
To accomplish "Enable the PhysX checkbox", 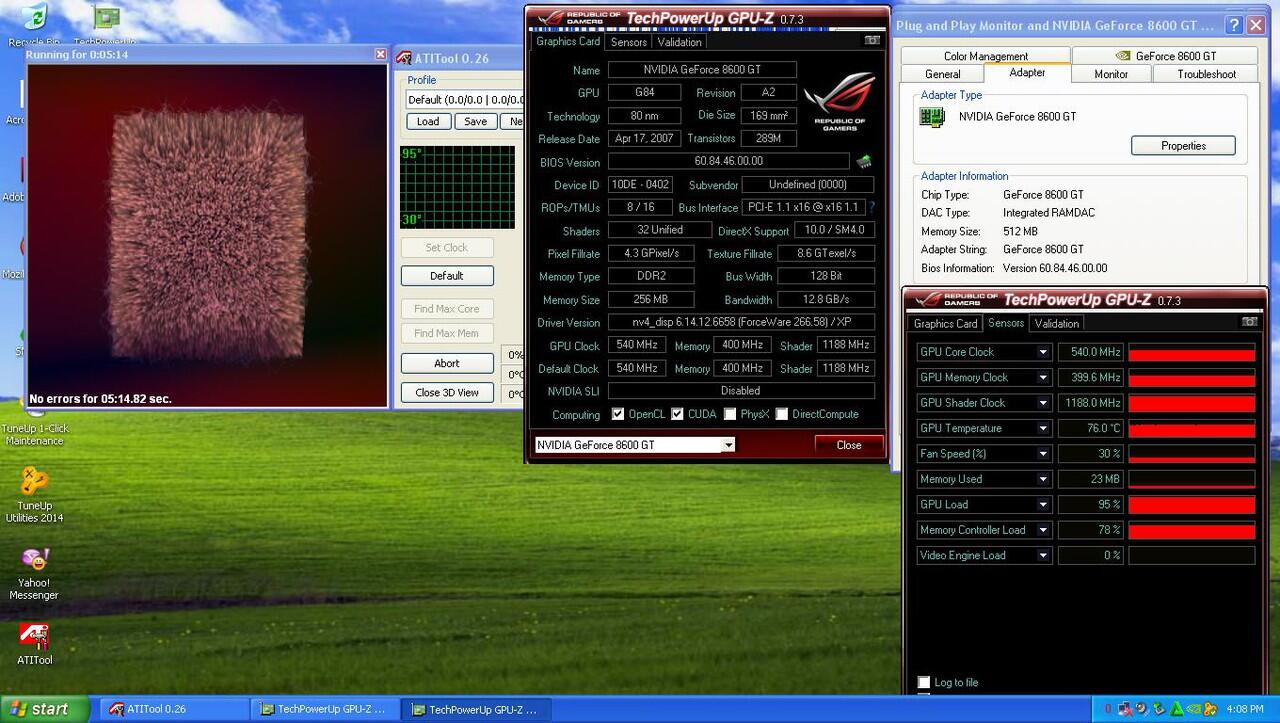I will coord(730,414).
